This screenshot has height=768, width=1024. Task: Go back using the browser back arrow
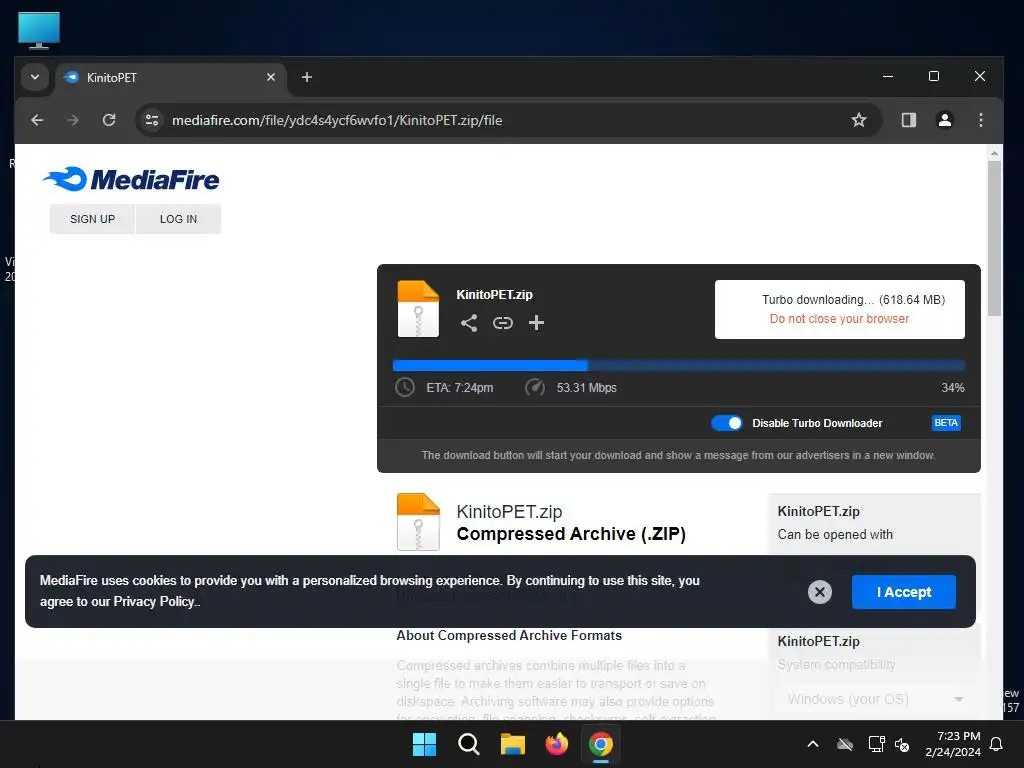[x=37, y=120]
